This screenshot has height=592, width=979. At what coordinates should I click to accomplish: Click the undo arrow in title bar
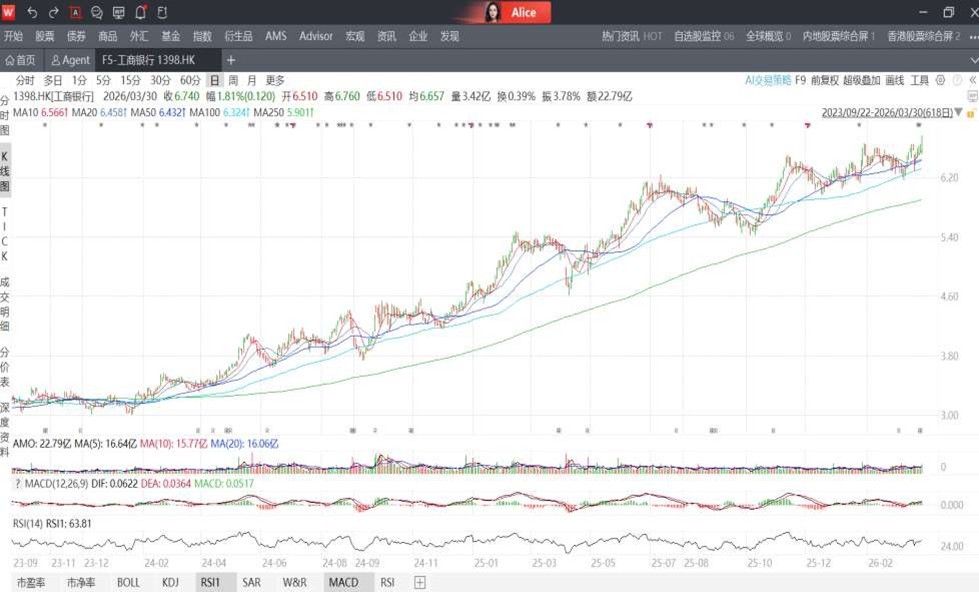pyautogui.click(x=32, y=12)
